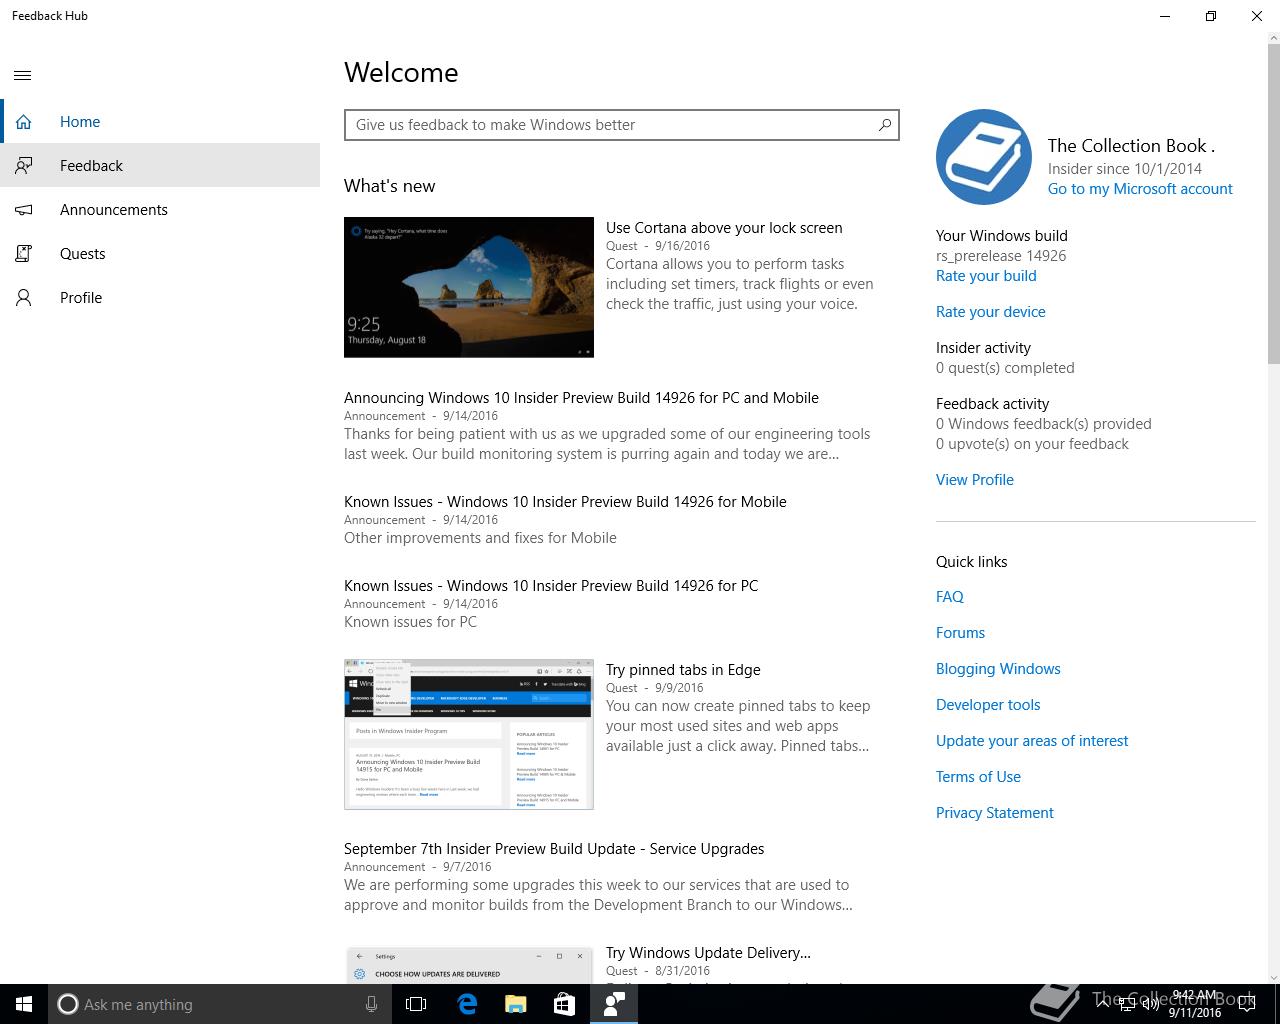Open Terms of Use link
The image size is (1280, 1024).
click(978, 777)
